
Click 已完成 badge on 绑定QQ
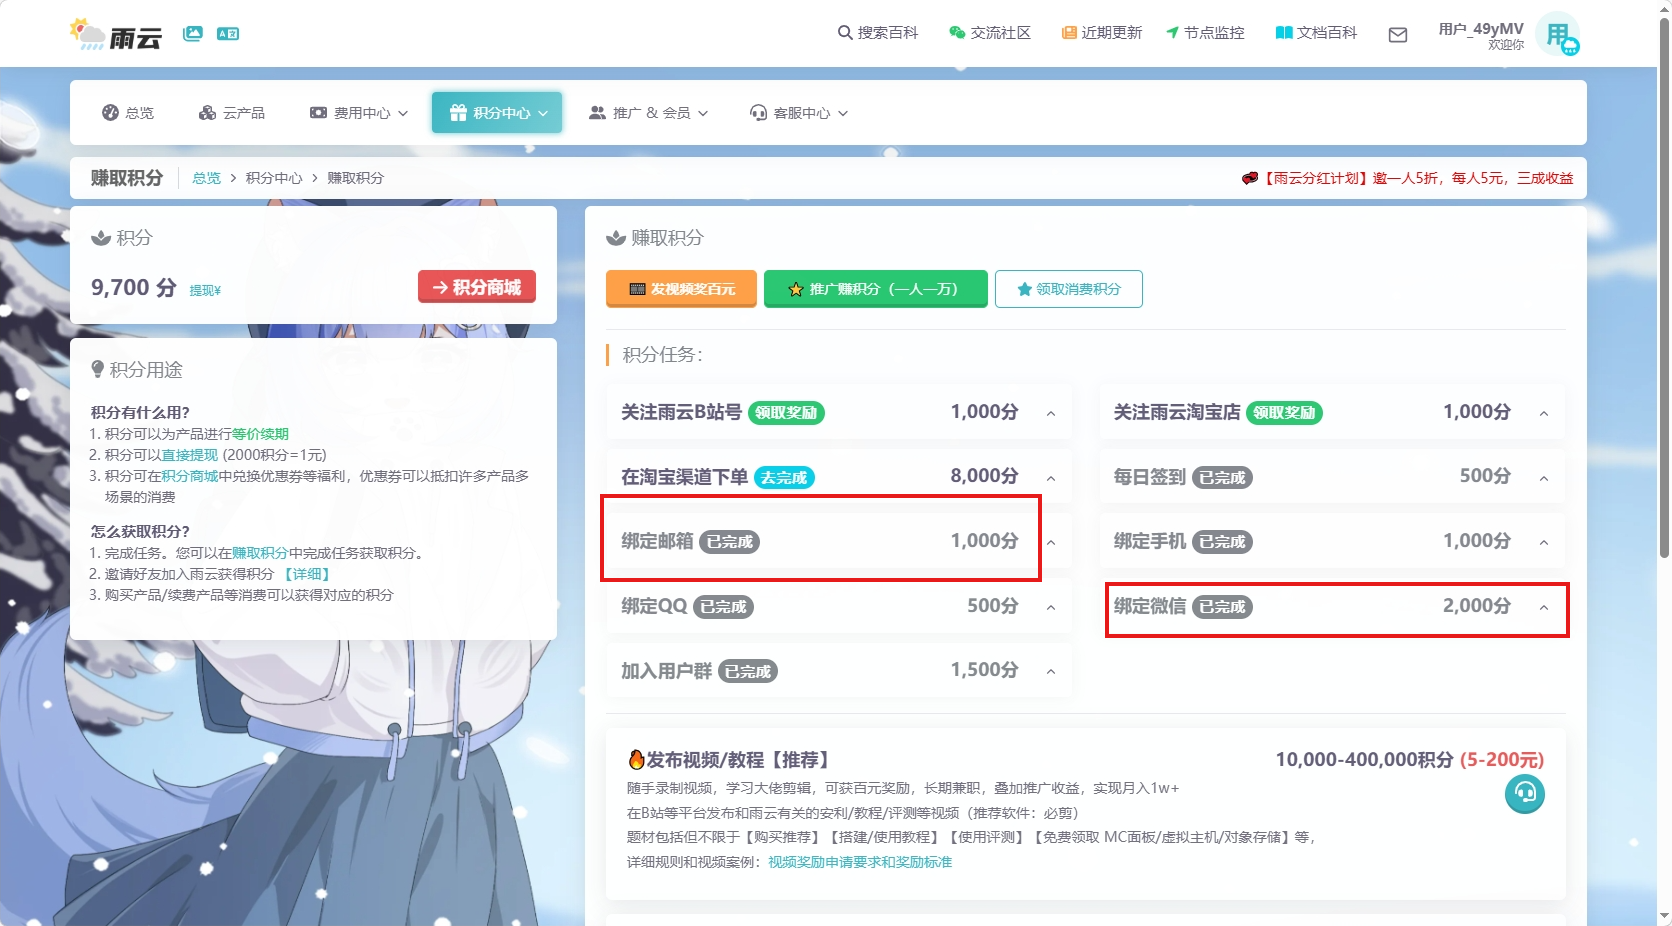(x=723, y=607)
